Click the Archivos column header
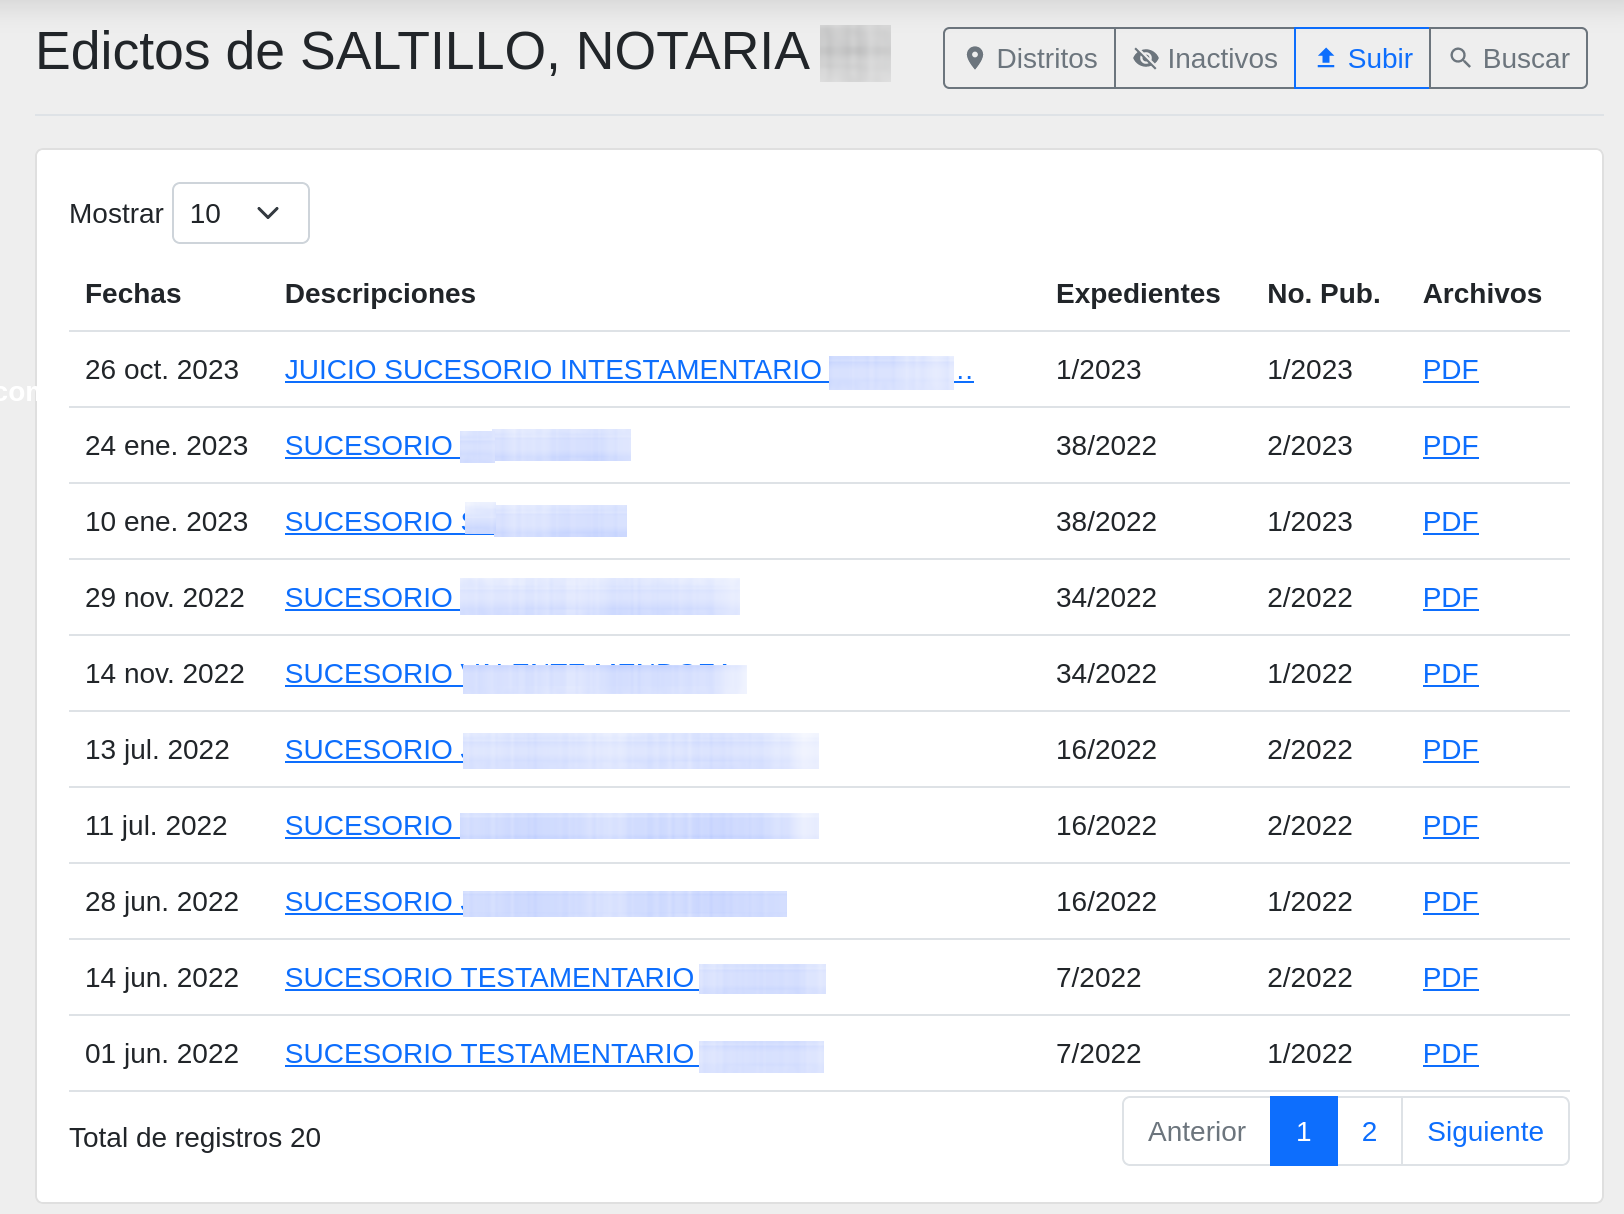This screenshot has height=1214, width=1624. (1482, 294)
